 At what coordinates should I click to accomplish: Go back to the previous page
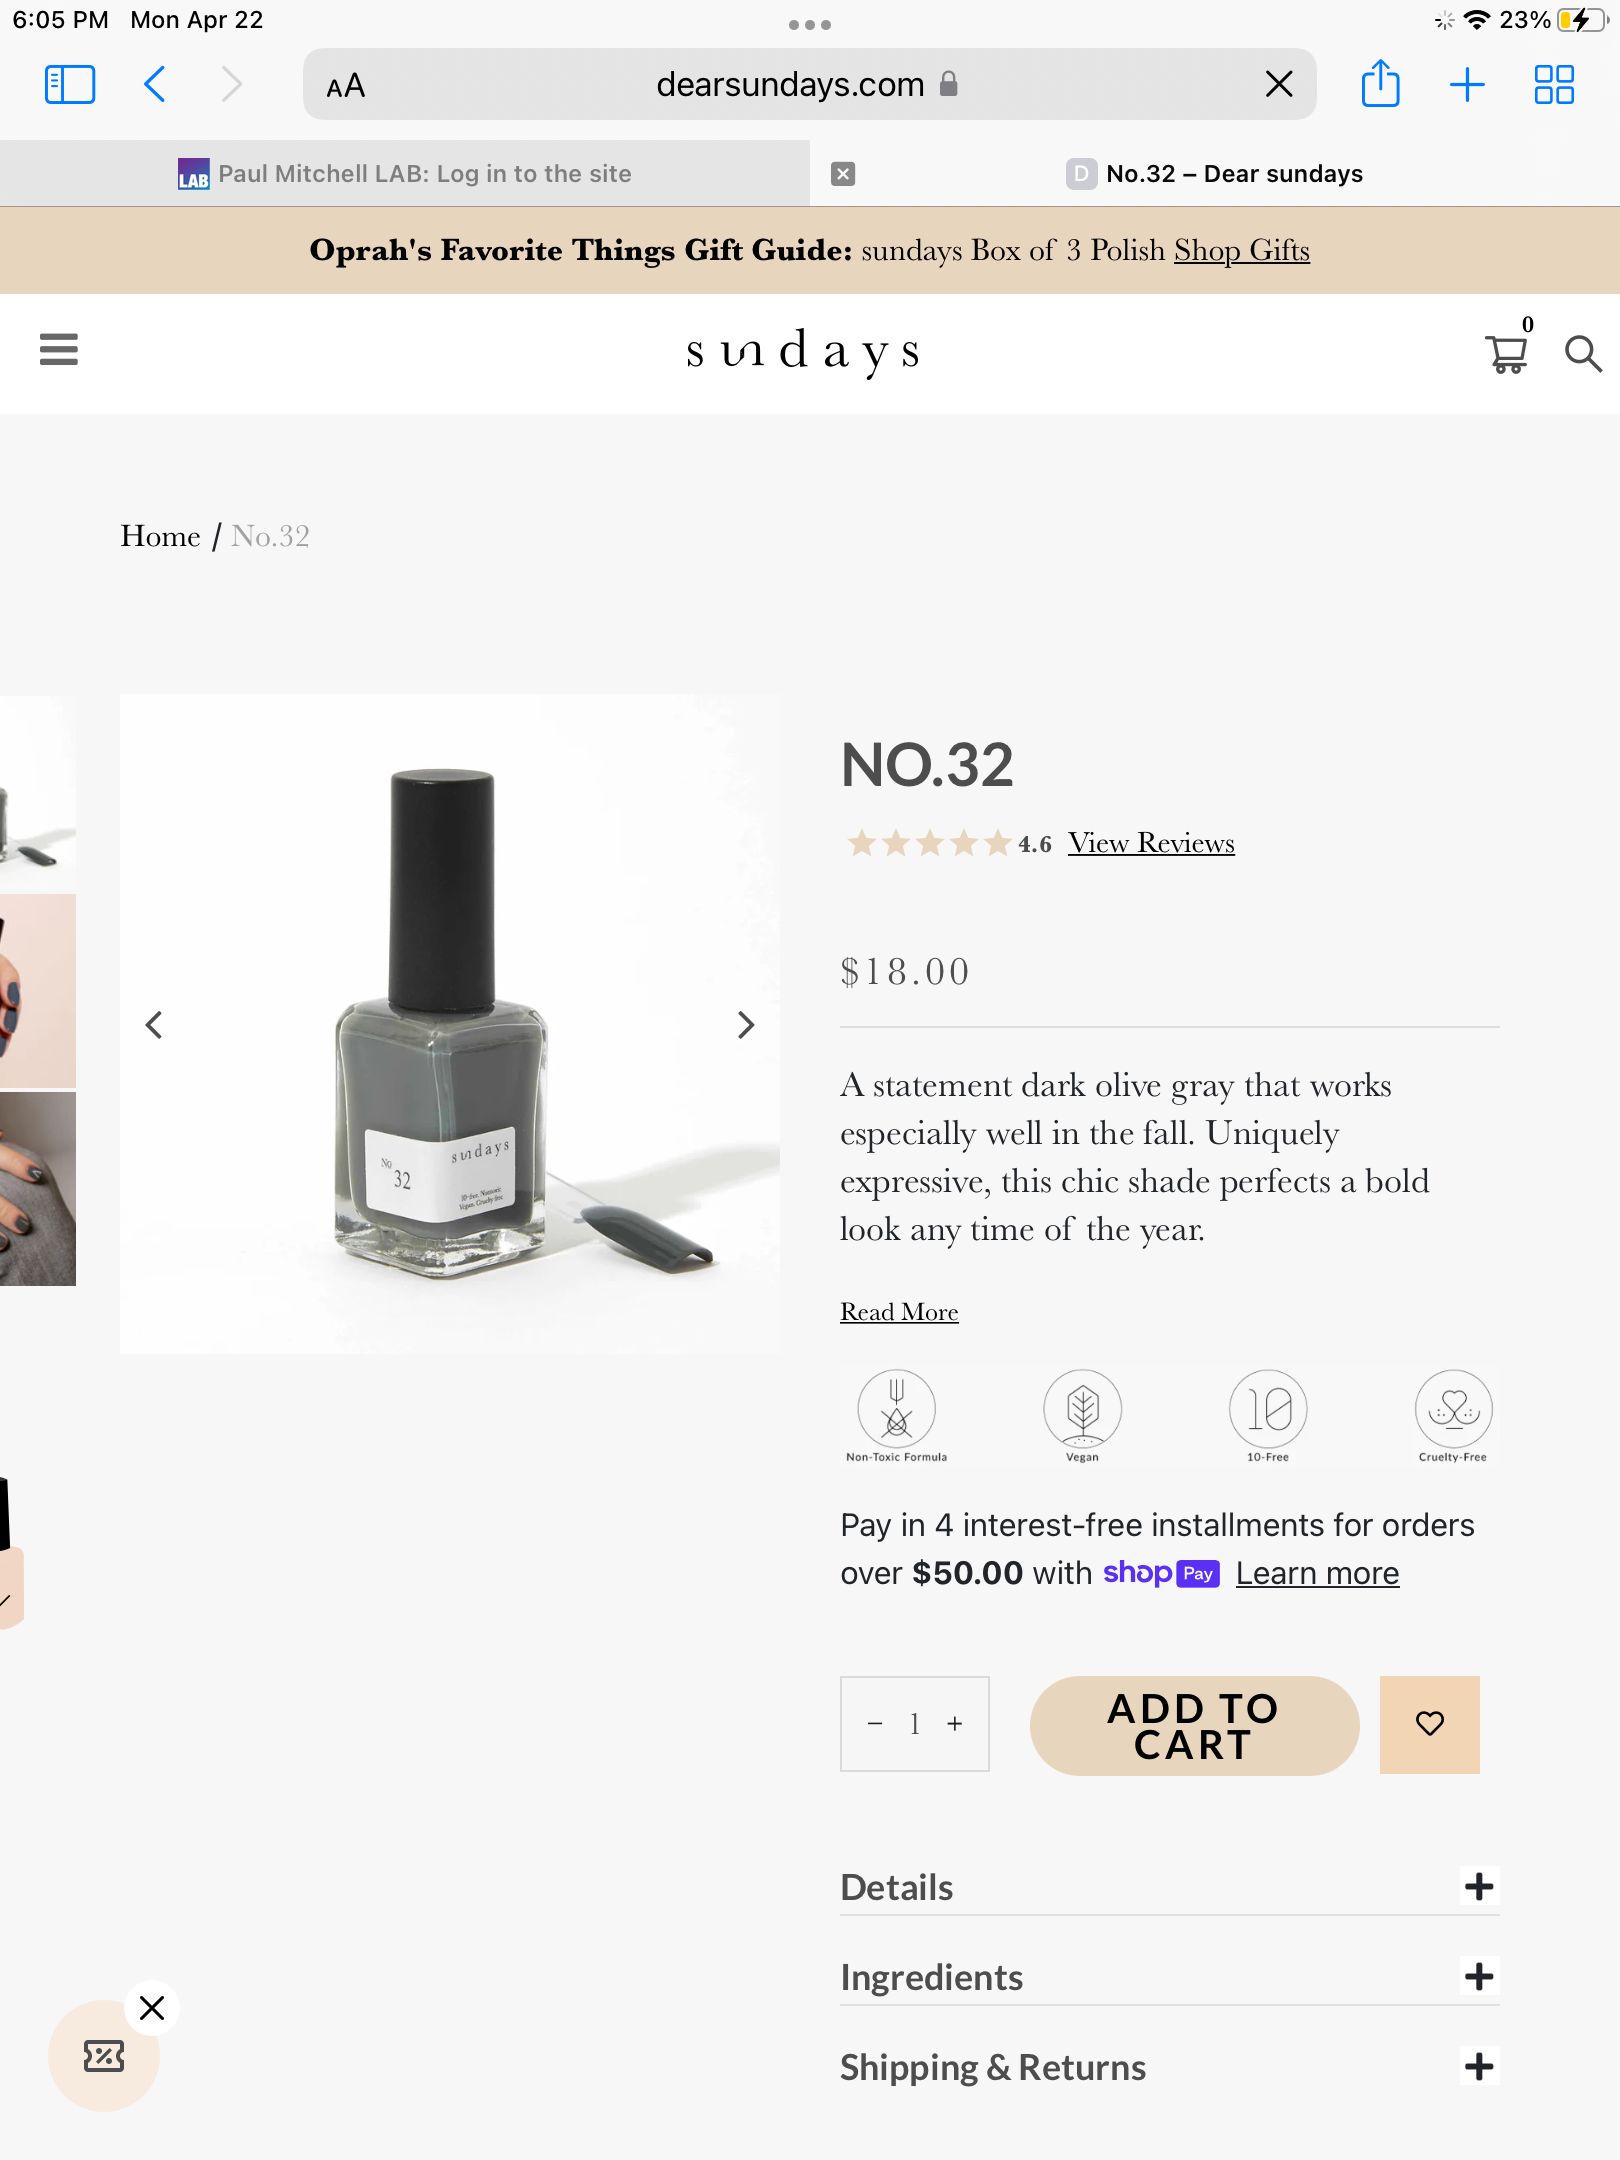155,84
